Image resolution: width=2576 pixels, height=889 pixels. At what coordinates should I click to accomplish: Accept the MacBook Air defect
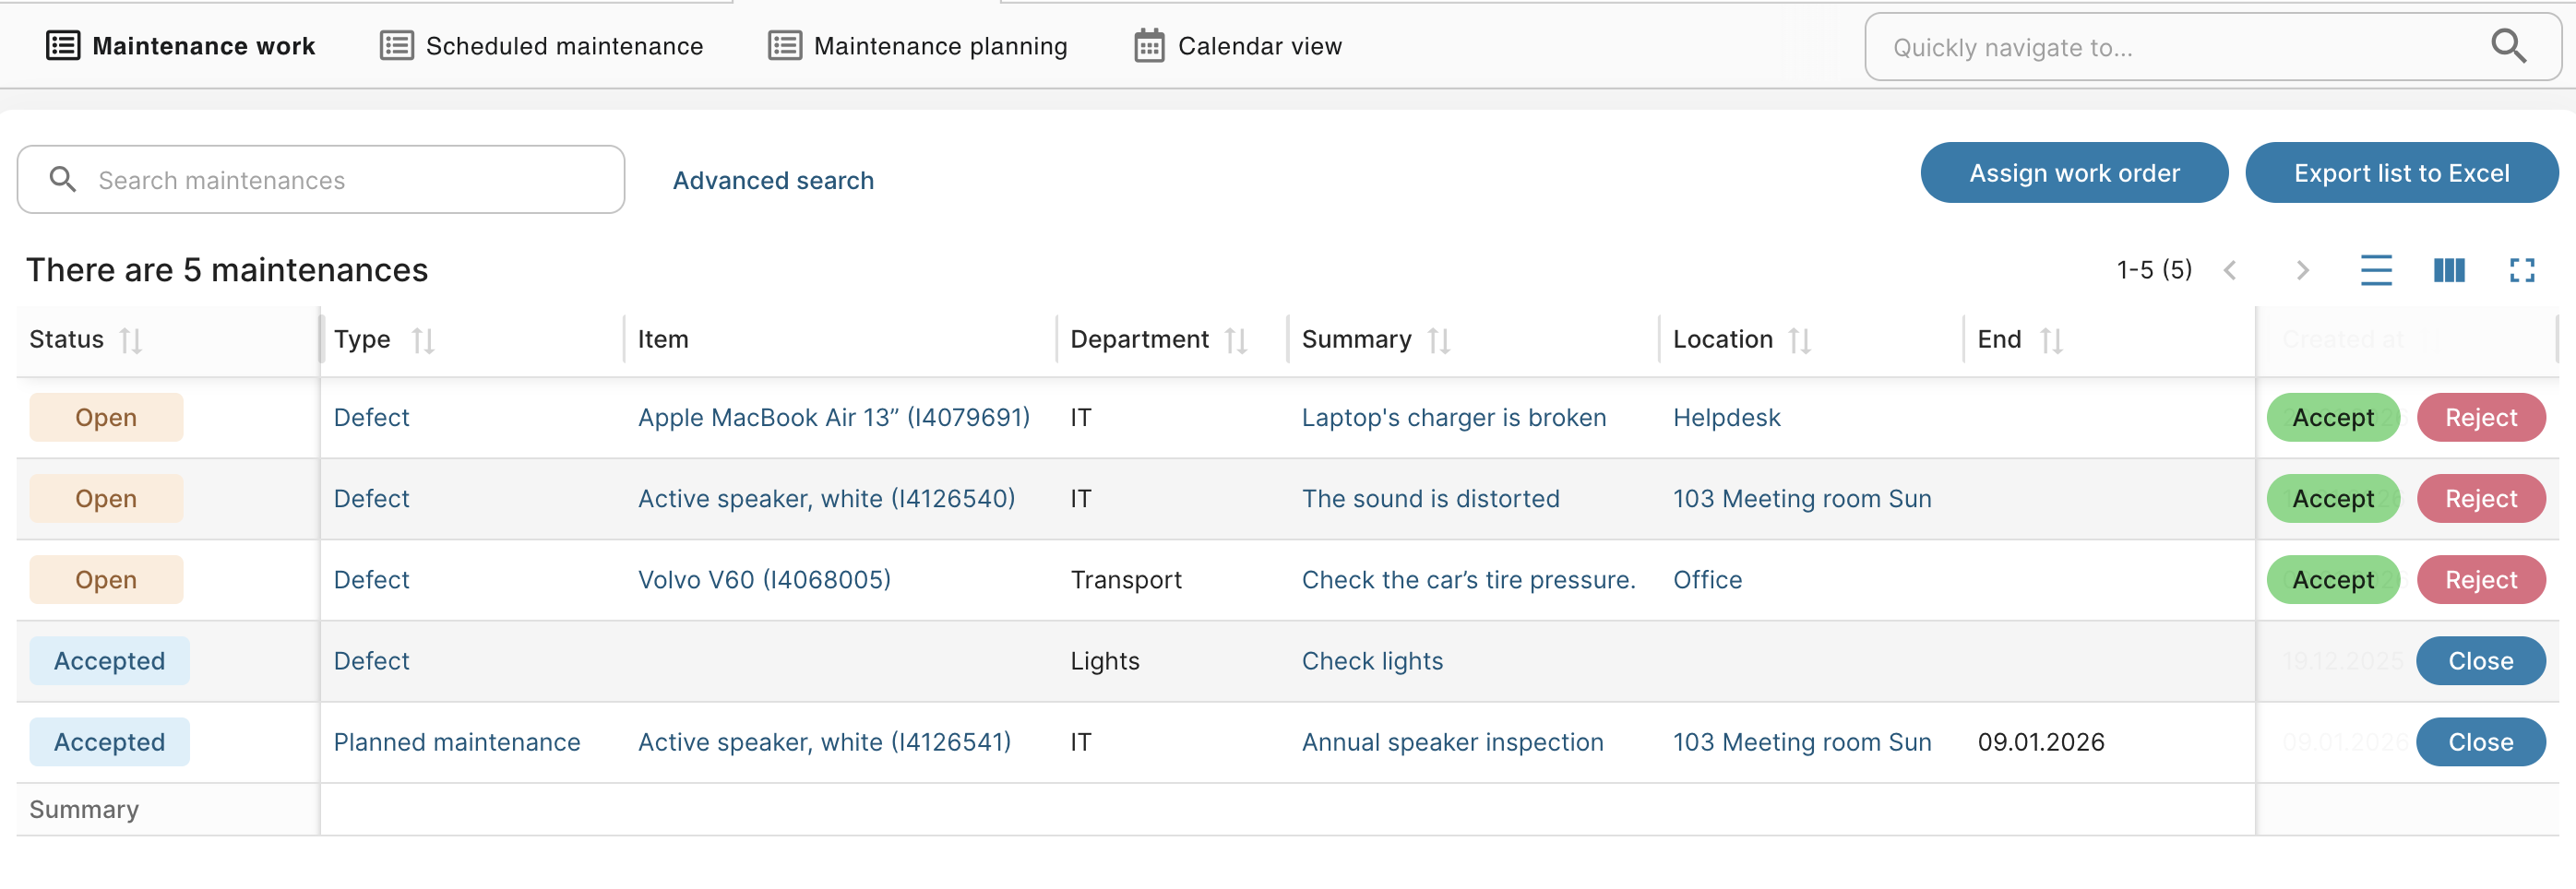click(x=2331, y=418)
